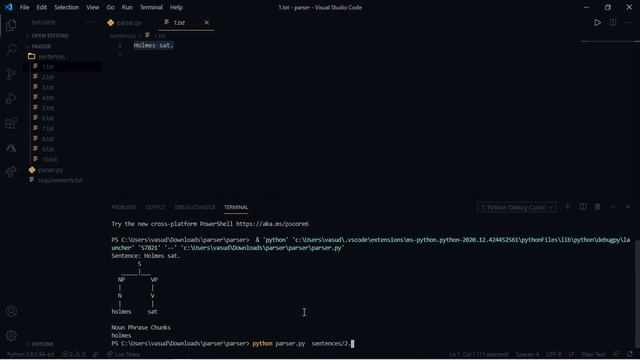Viewport: 640px width, 360px height.
Task: Split the terminal pane
Action: [x=583, y=207]
